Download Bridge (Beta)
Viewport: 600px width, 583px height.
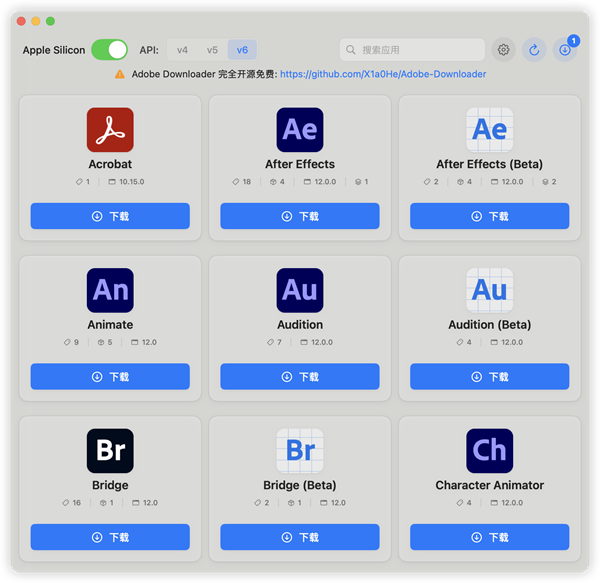point(300,537)
